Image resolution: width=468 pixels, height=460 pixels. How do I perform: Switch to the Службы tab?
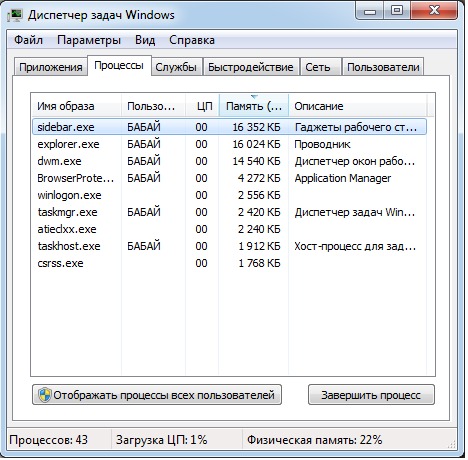[176, 67]
